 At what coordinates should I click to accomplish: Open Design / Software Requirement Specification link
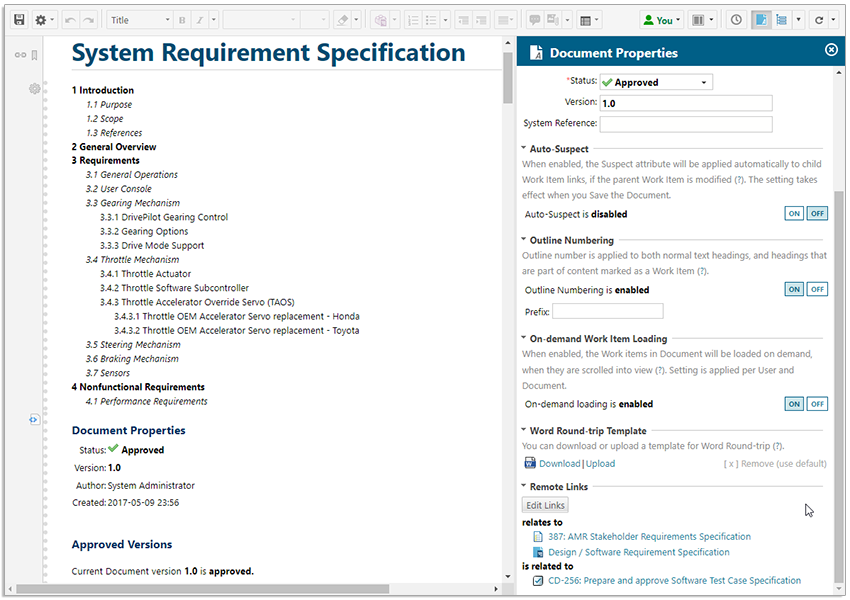tap(639, 552)
